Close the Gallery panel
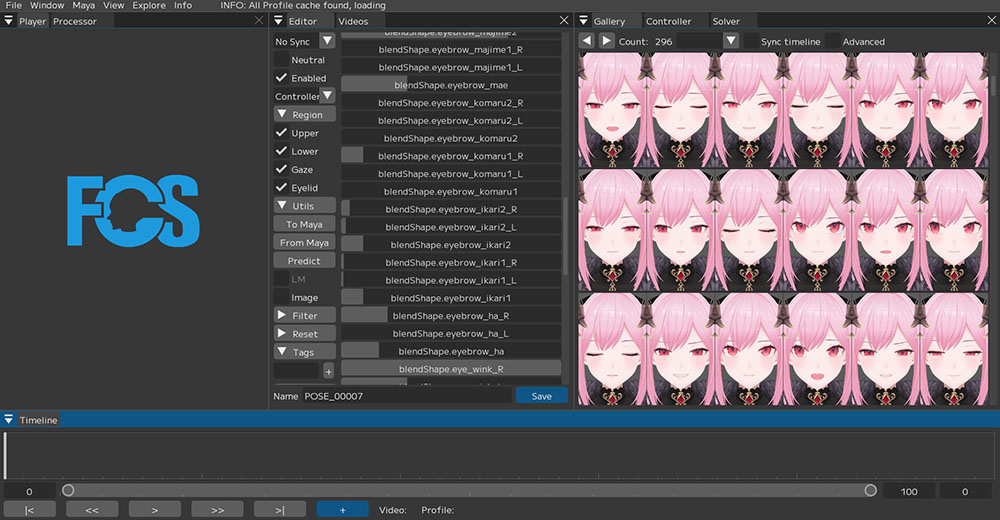1000x520 pixels. 992,20
